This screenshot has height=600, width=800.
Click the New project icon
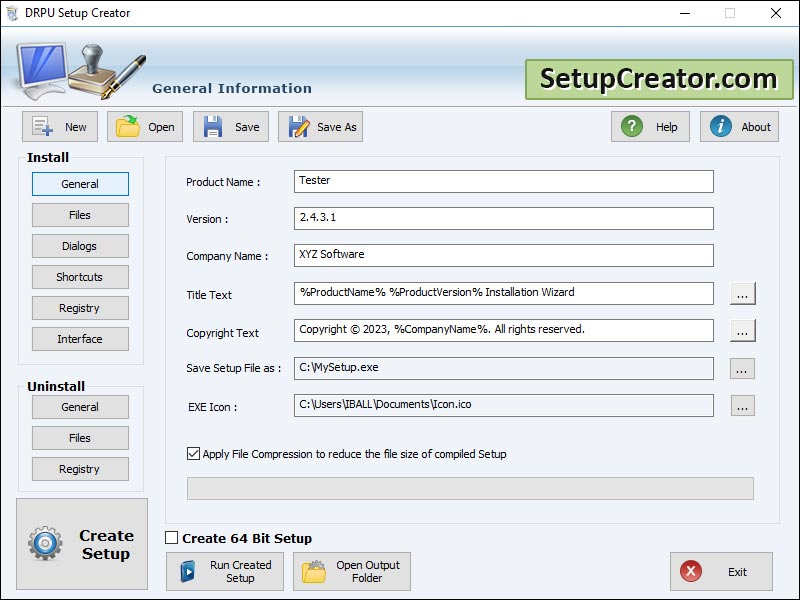(42, 127)
